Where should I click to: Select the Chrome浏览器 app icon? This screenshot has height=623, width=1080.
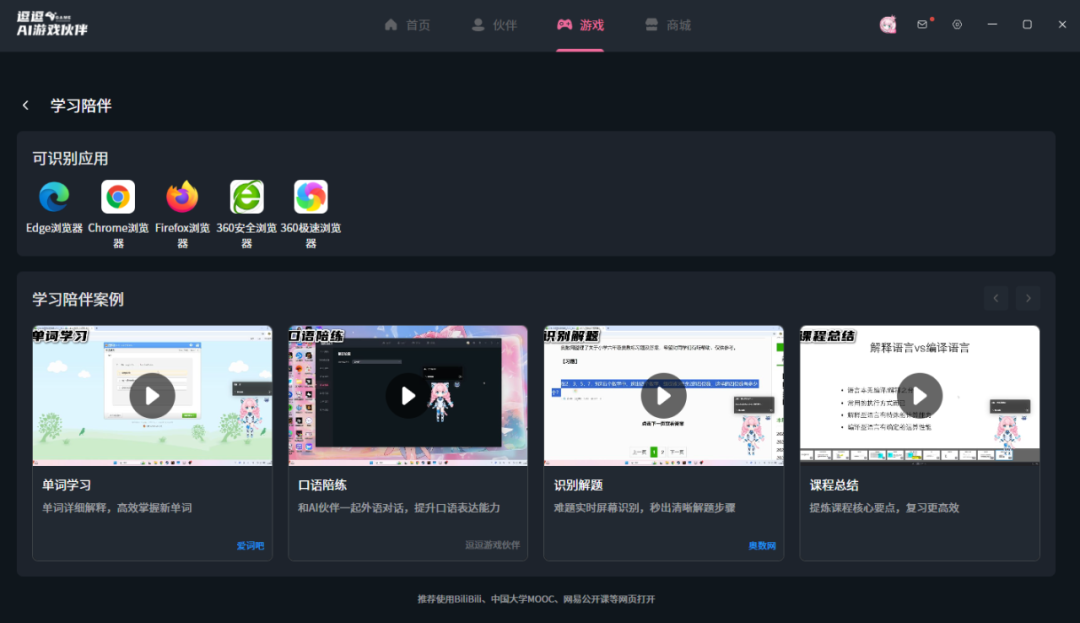[117, 197]
